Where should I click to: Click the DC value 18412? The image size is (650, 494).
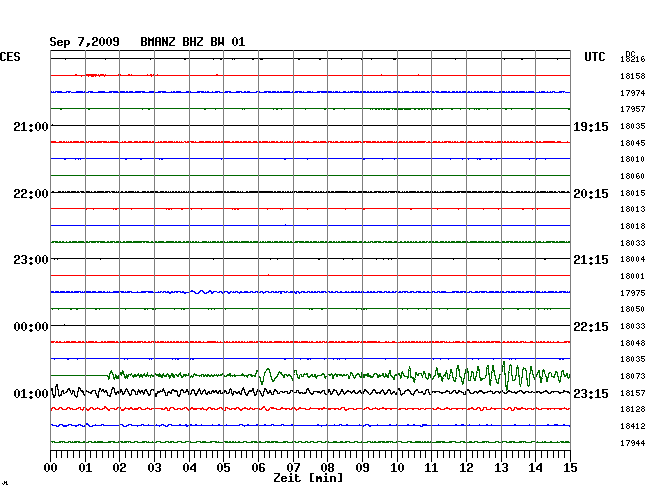(633, 426)
